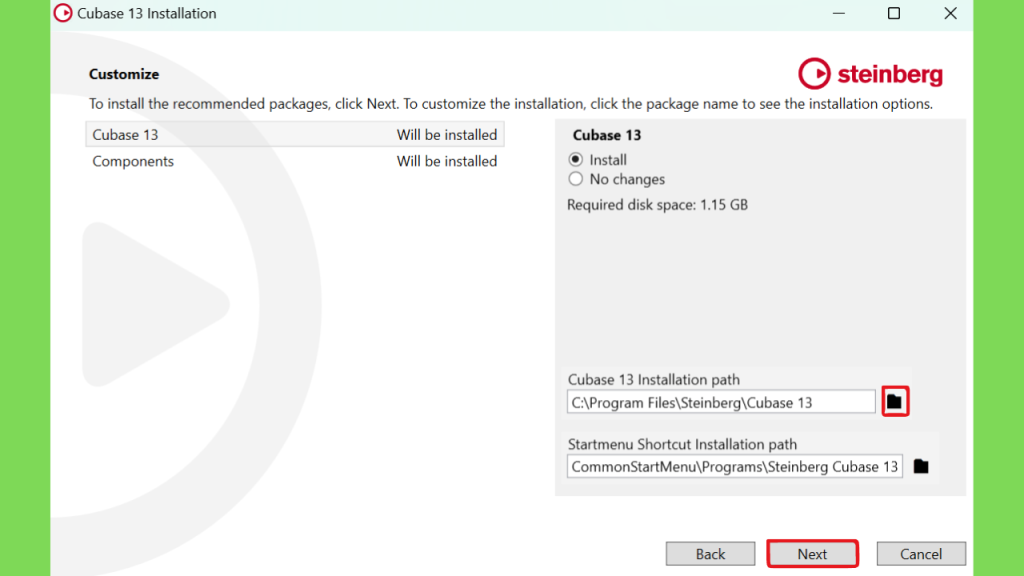Select the Cubase 13 package row
The height and width of the screenshot is (576, 1024).
point(295,135)
